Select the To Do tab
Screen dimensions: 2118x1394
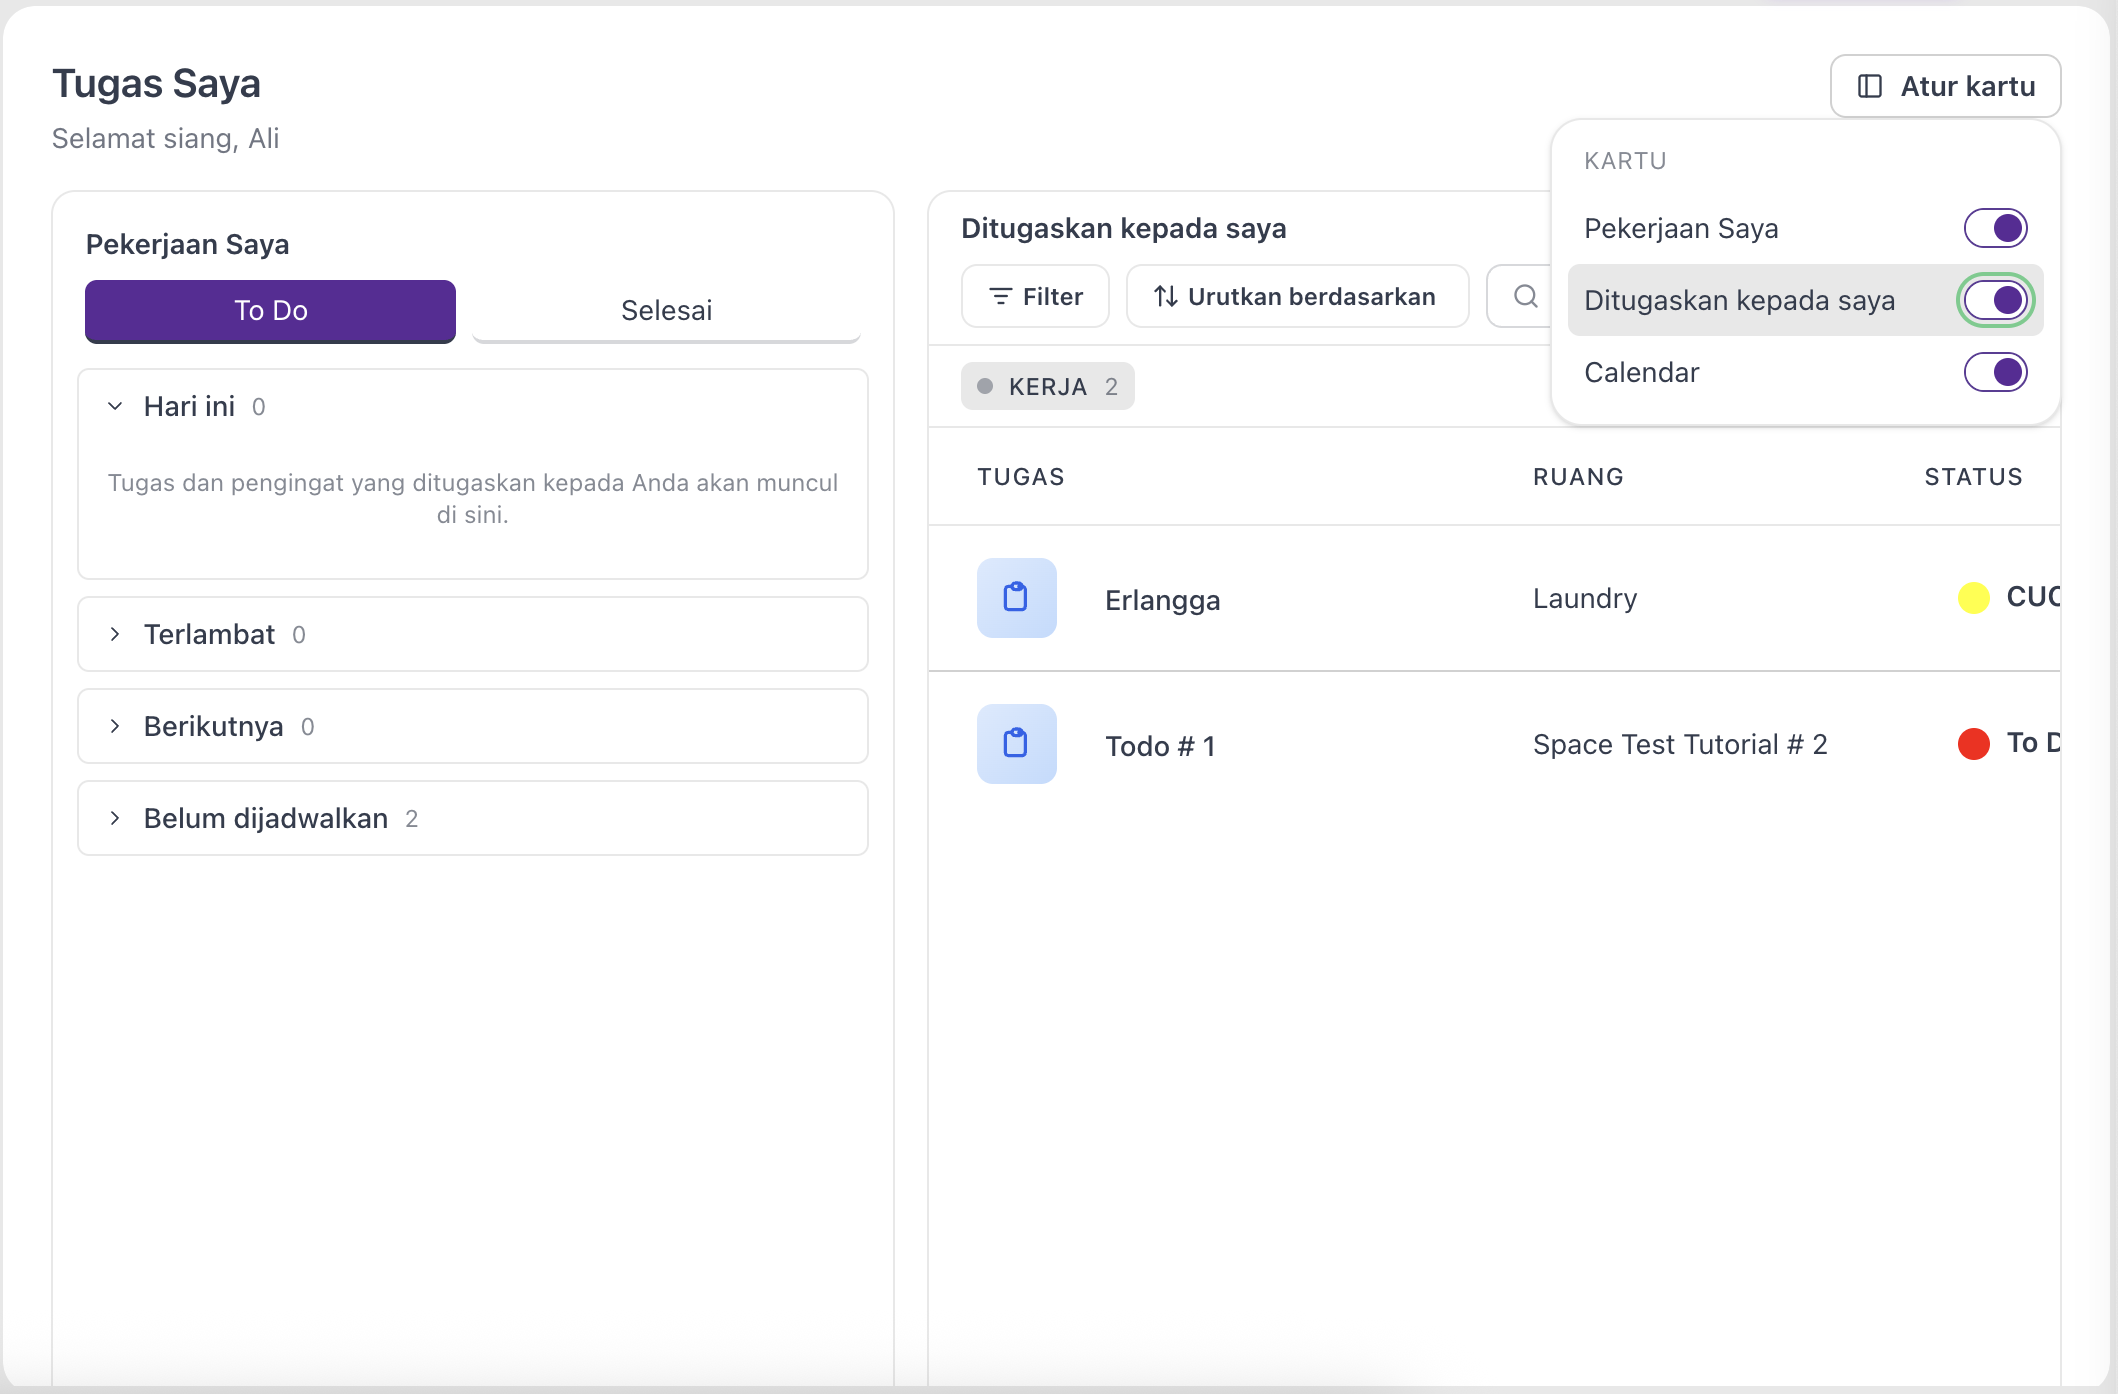point(270,310)
